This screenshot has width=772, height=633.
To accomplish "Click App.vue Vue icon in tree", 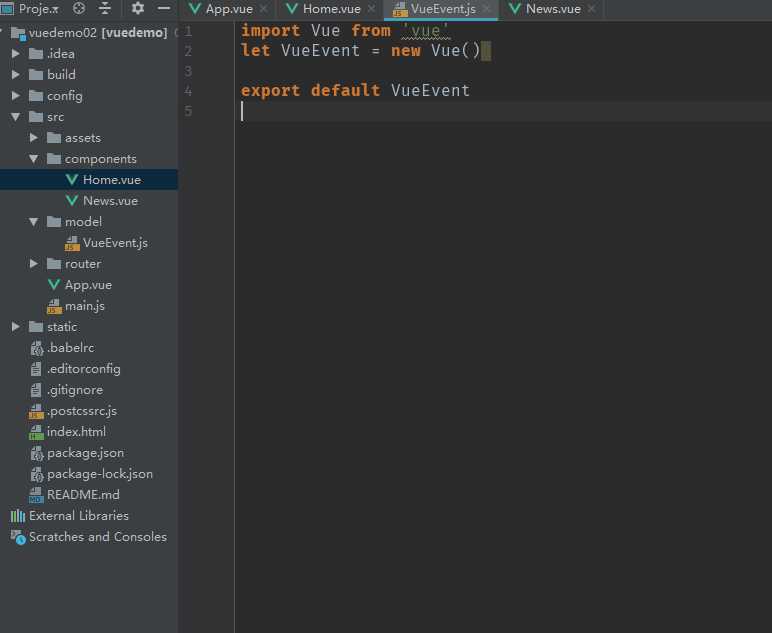I will [54, 285].
